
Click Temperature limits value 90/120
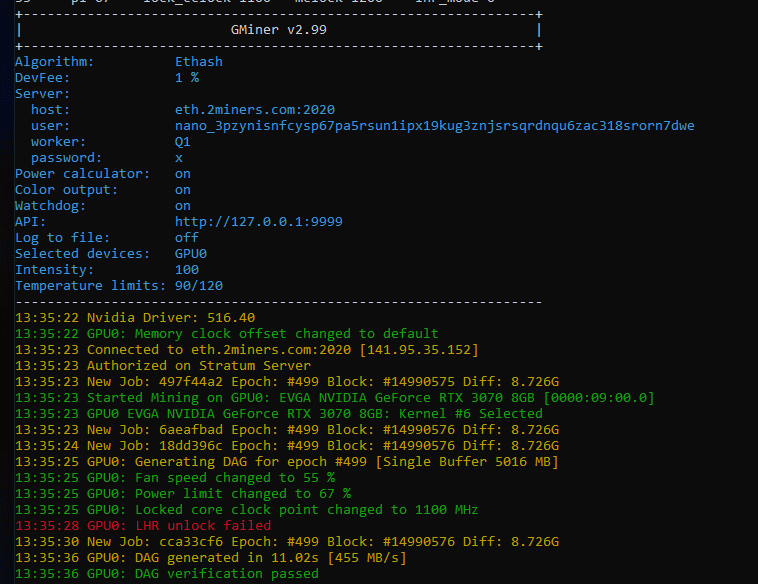point(199,285)
